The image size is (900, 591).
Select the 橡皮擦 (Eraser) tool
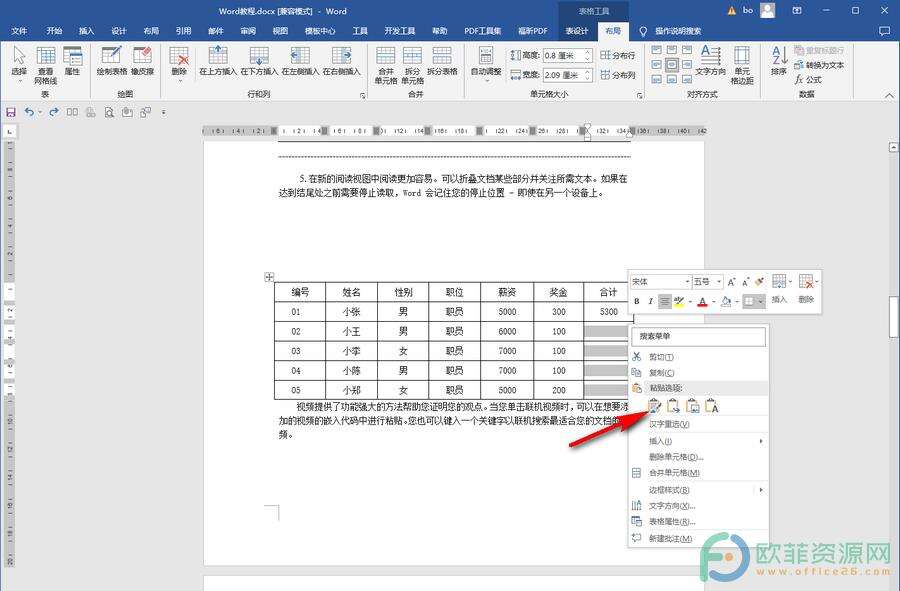pos(140,58)
